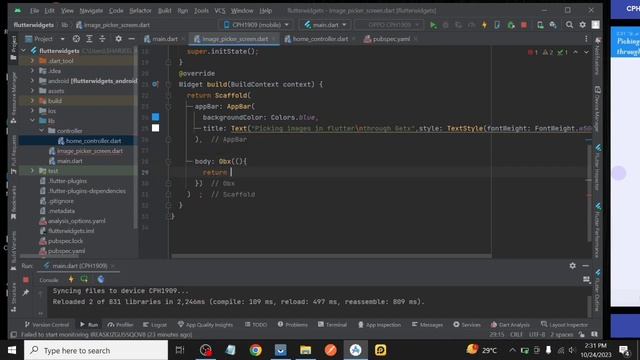Collapse the flutterwidgets project root
The width and height of the screenshot is (640, 360).
coord(23,51)
